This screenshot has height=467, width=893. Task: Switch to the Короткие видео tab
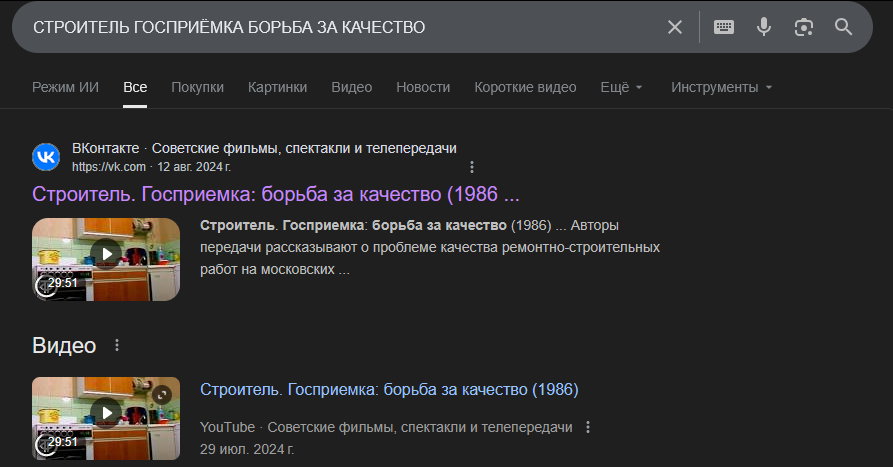pos(525,87)
